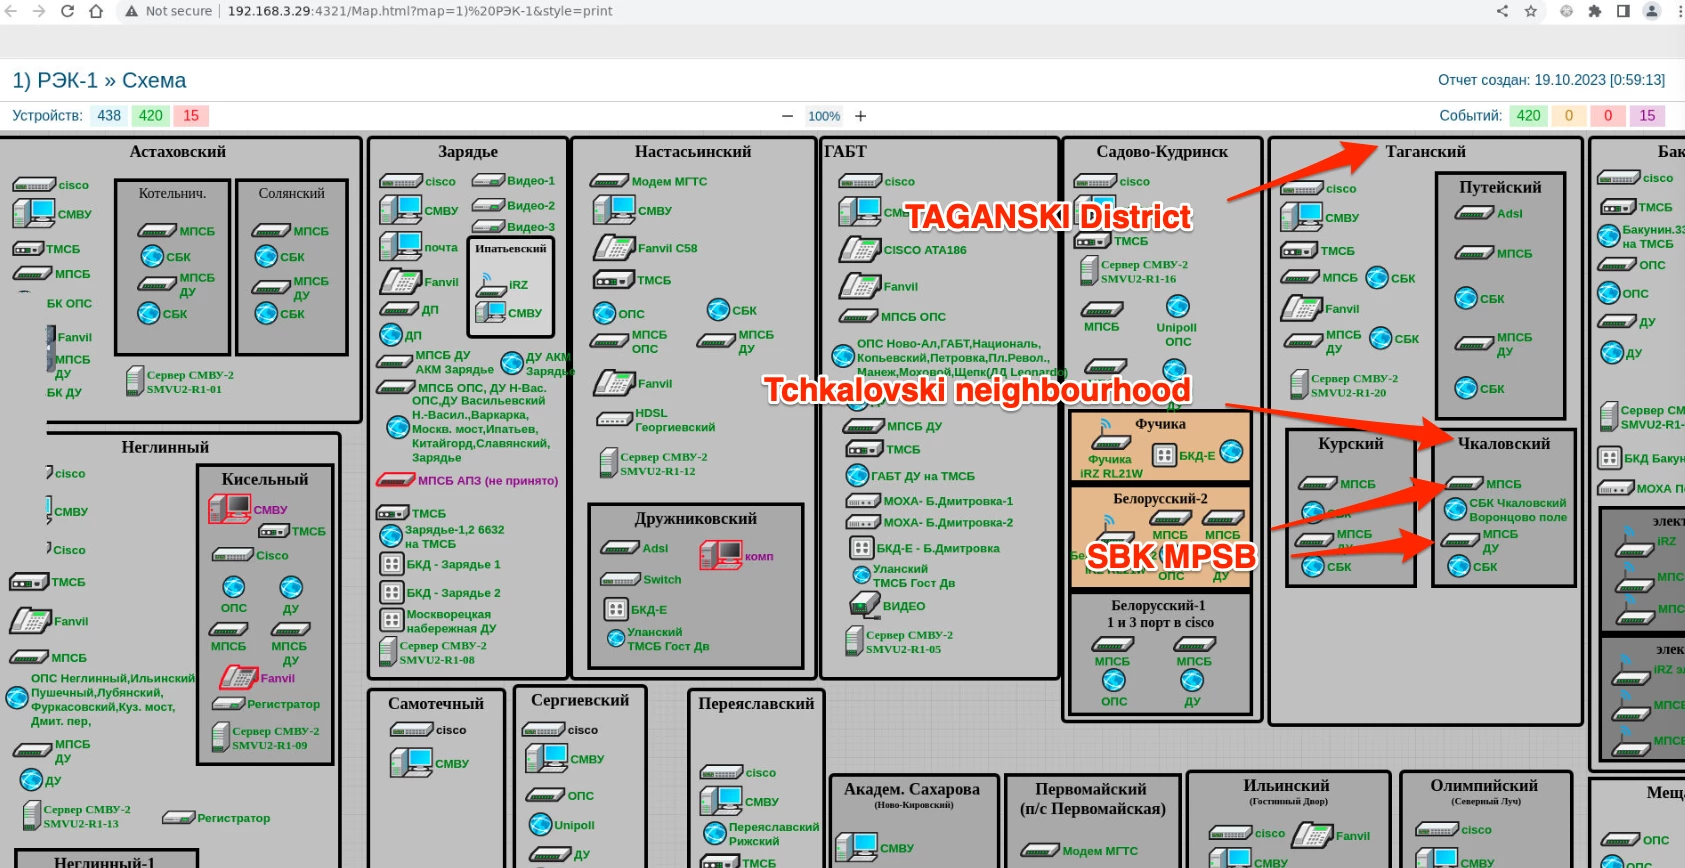Select the Unipoll ОПС globe in Садово-Кудринск
The height and width of the screenshot is (868, 1685).
click(x=1178, y=306)
